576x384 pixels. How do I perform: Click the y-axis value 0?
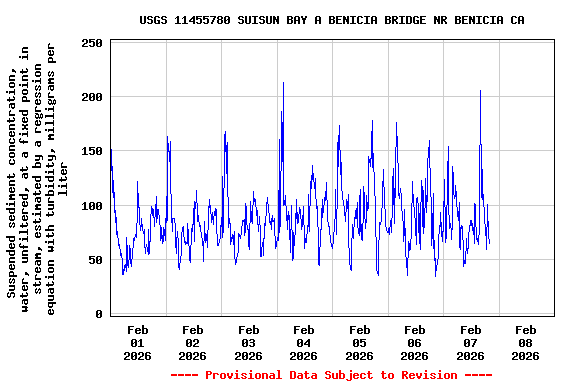pyautogui.click(x=99, y=314)
